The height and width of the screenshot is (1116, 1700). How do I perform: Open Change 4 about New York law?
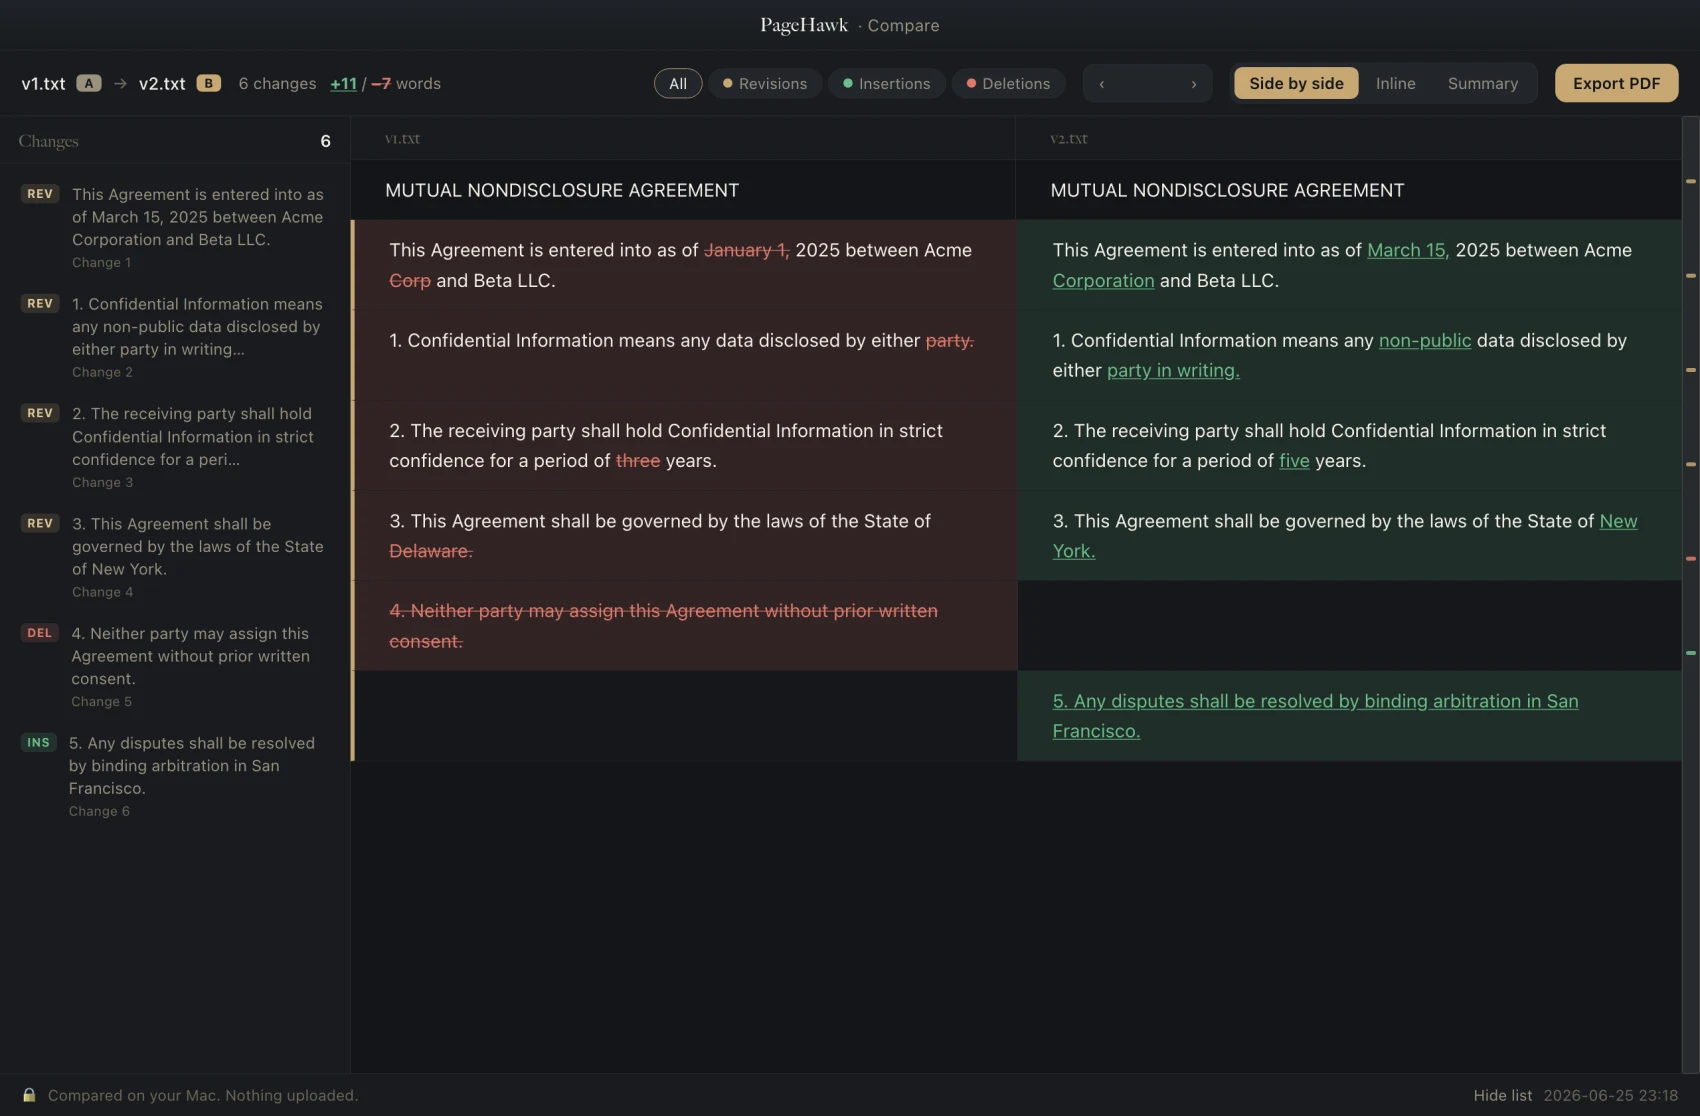[x=175, y=557]
